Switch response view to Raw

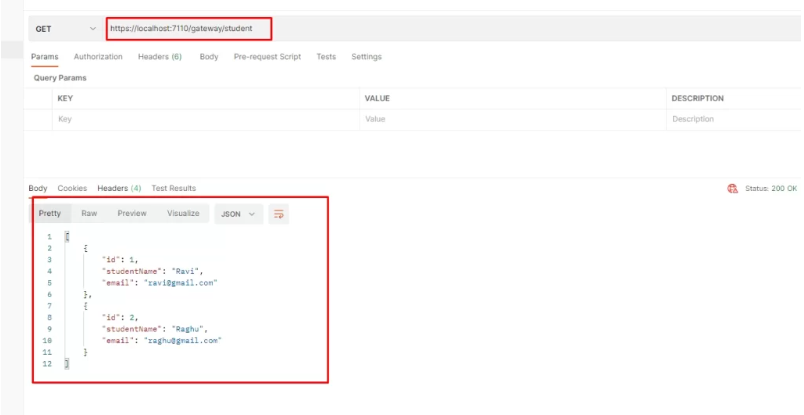[89, 213]
